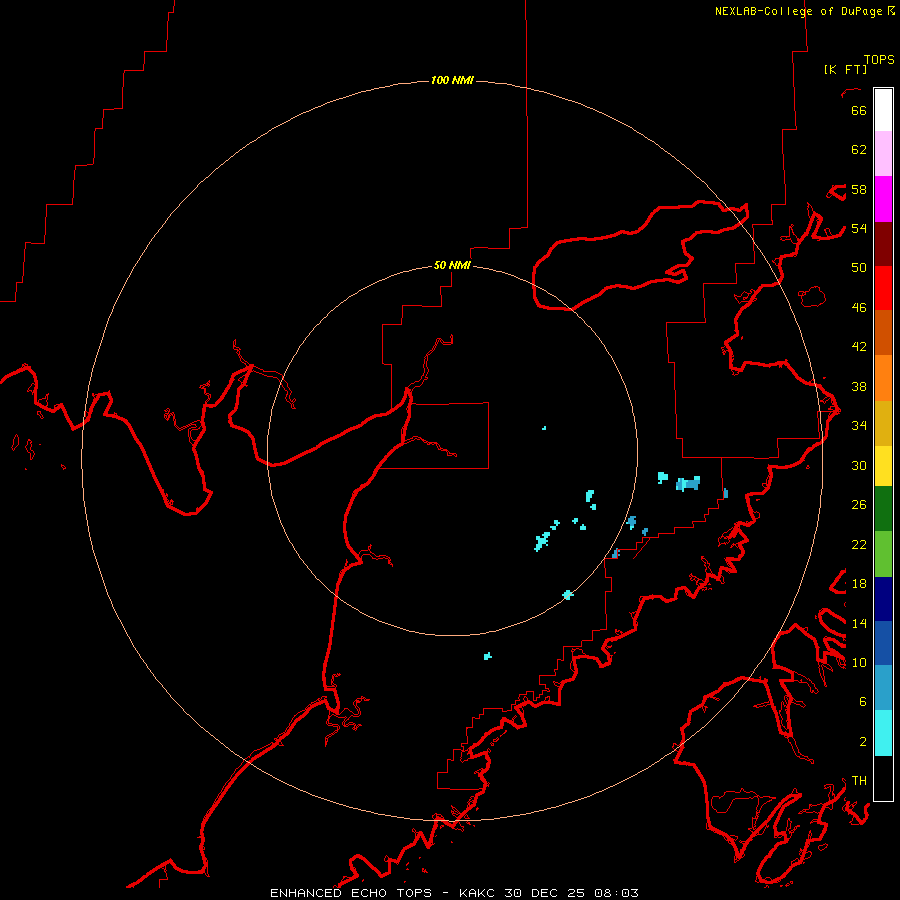Click the '22' legend value label

point(859,545)
